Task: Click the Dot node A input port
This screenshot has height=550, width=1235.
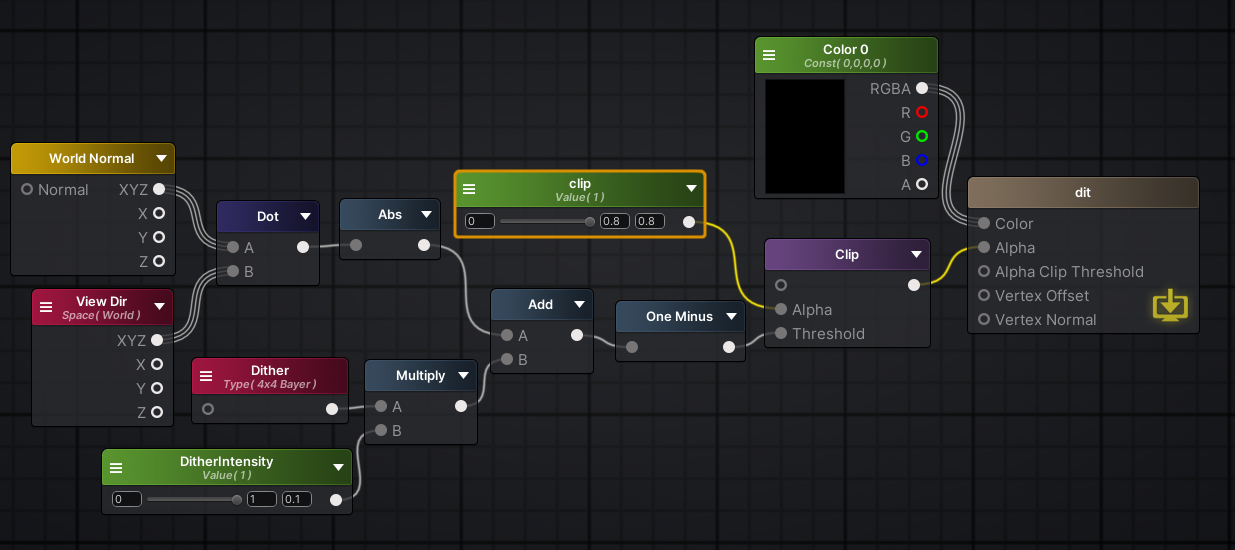Action: pos(233,247)
